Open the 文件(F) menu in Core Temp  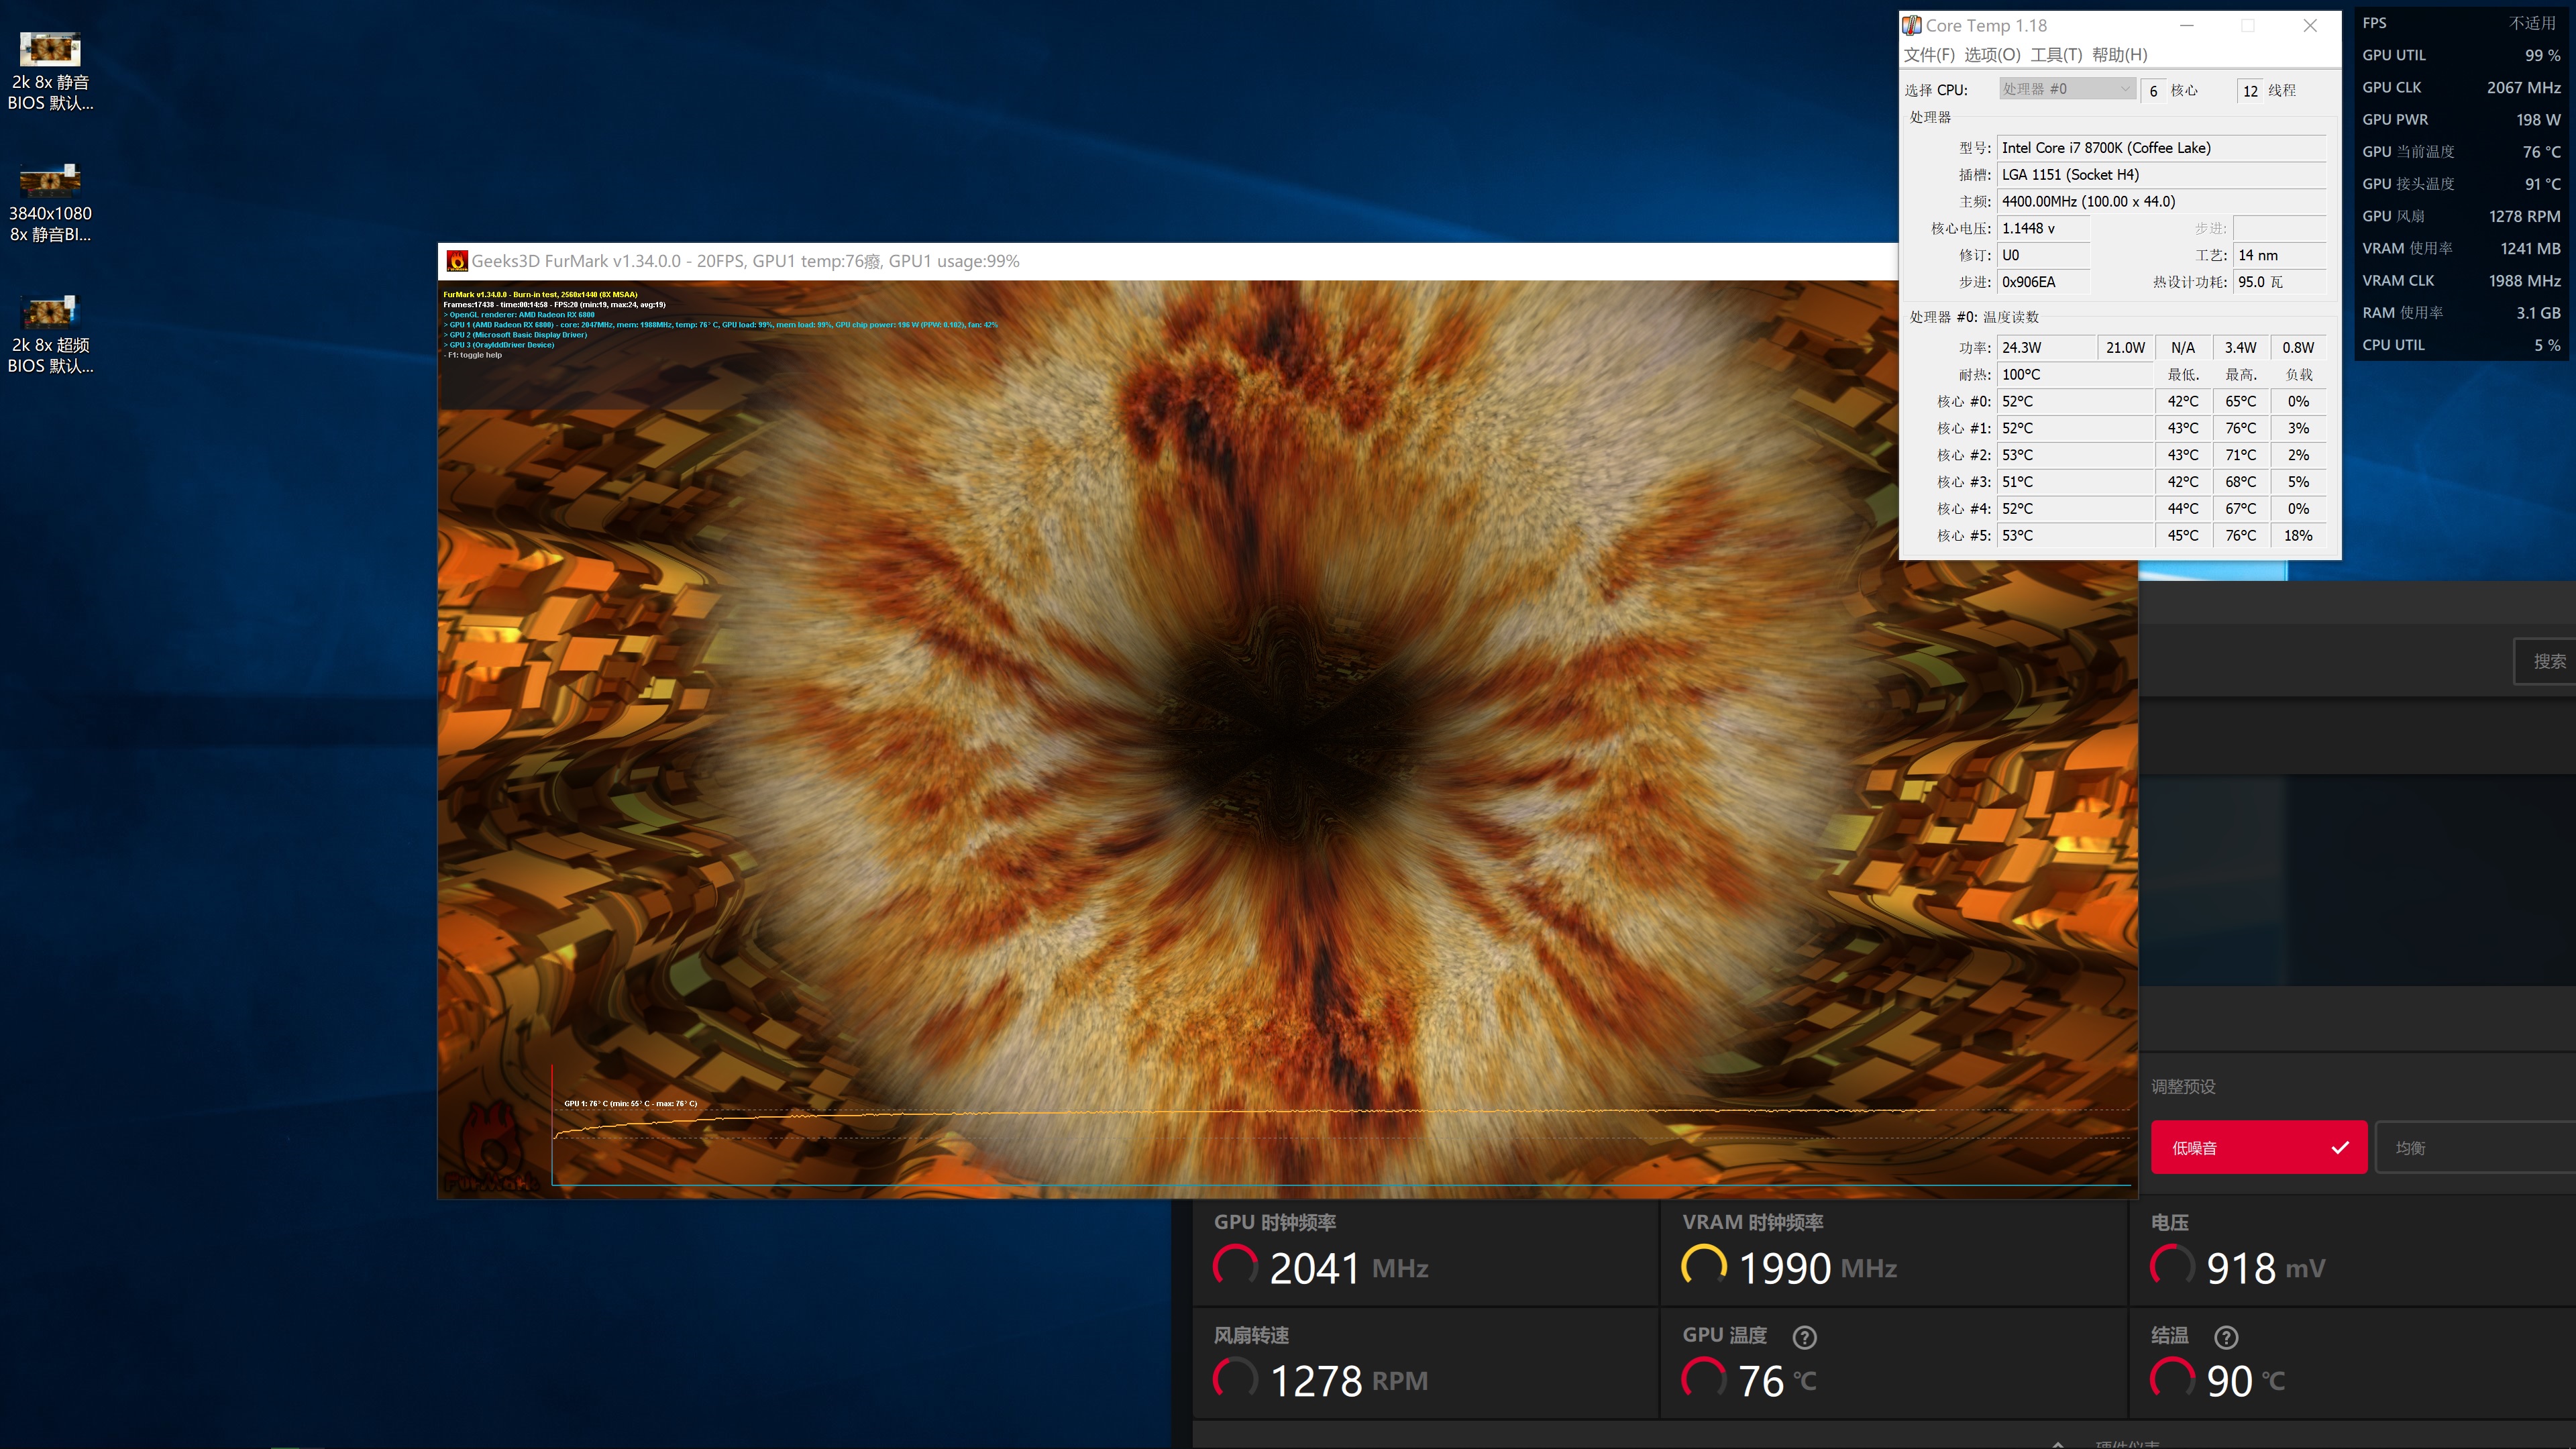click(1928, 55)
